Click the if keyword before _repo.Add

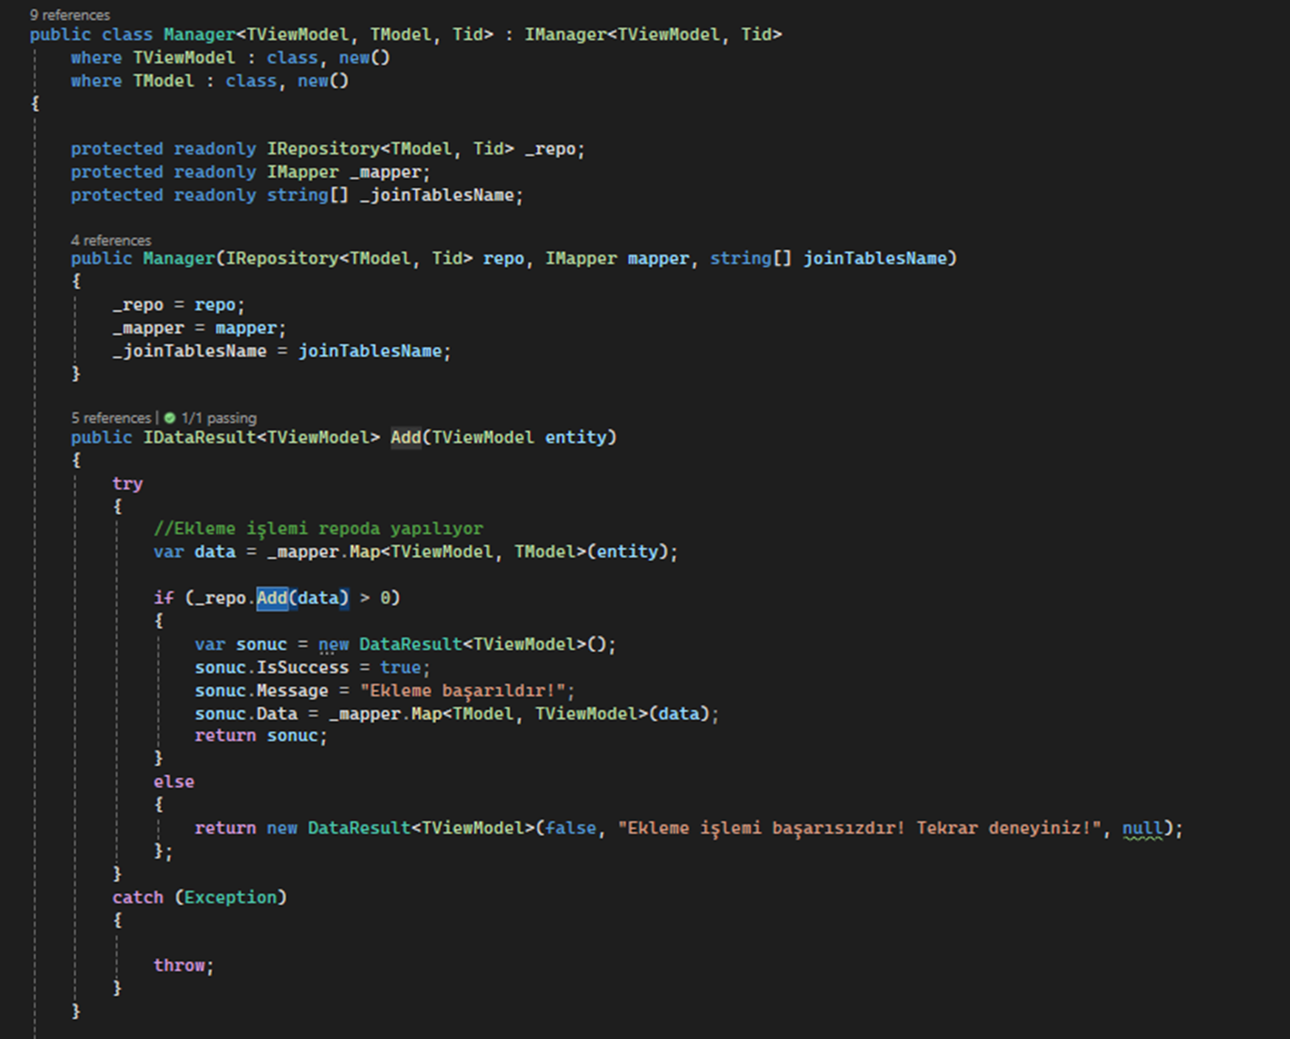[164, 598]
